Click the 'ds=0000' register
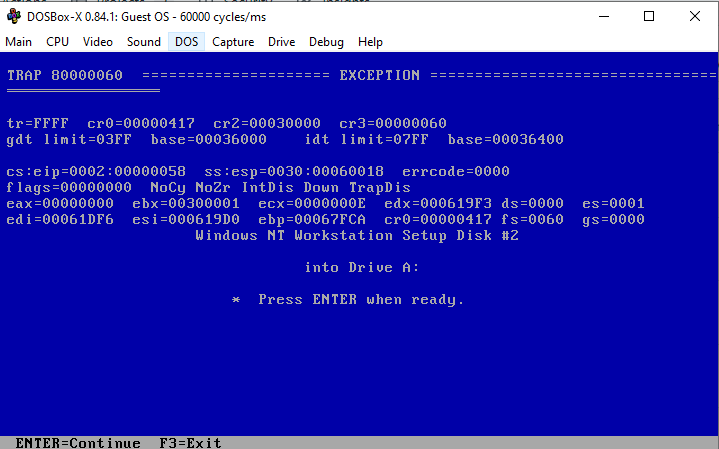Viewport: 719px width, 449px height. coord(532,204)
